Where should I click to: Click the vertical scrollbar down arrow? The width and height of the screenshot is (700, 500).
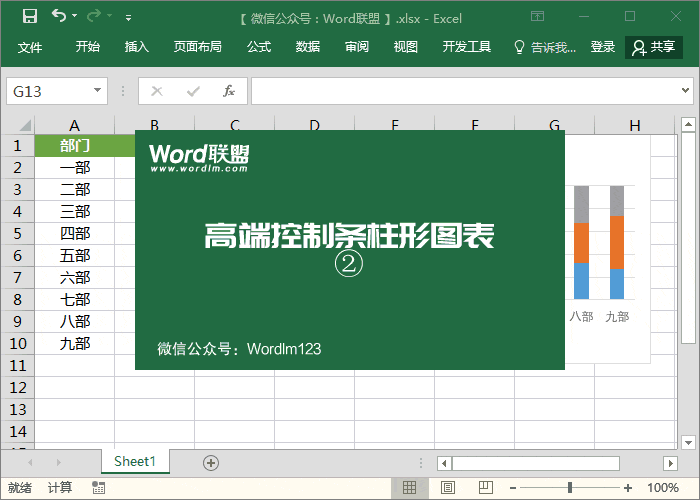(x=688, y=442)
